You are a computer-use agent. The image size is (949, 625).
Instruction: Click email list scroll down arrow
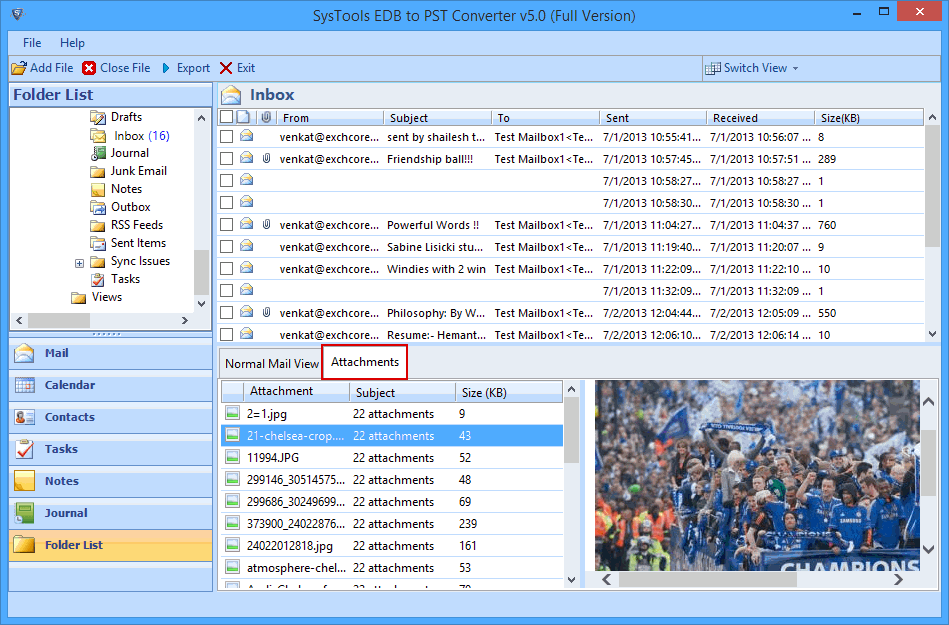[932, 334]
